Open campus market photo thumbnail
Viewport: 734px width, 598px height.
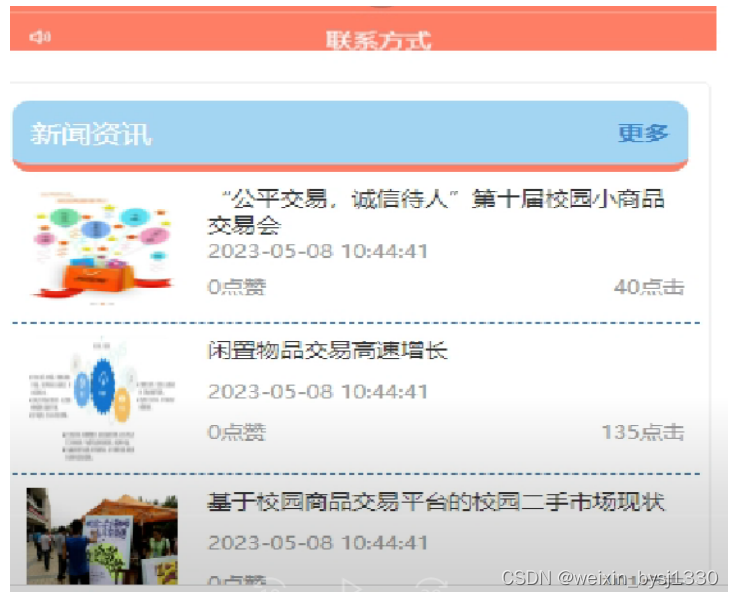(x=102, y=536)
